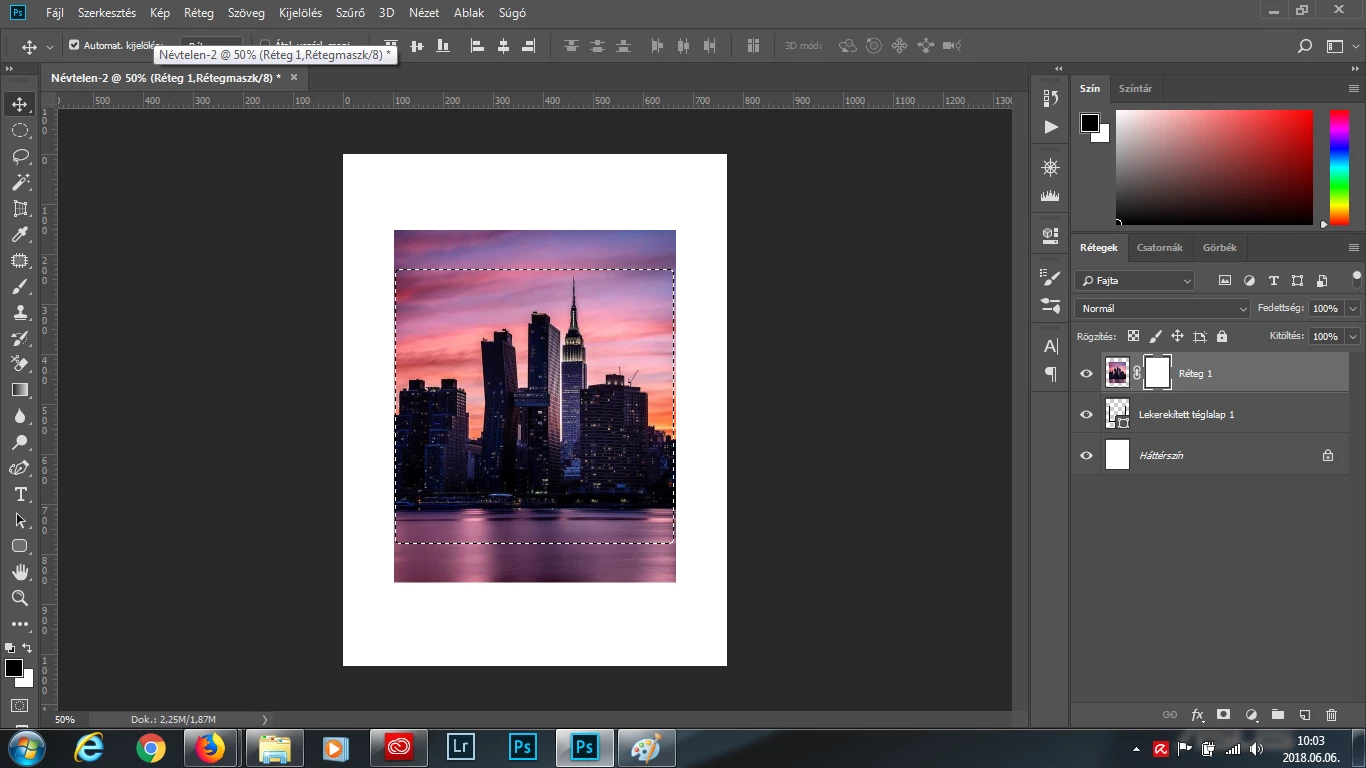Viewport: 1366px width, 768px height.
Task: Click the Add layer style fx icon
Action: [1197, 715]
